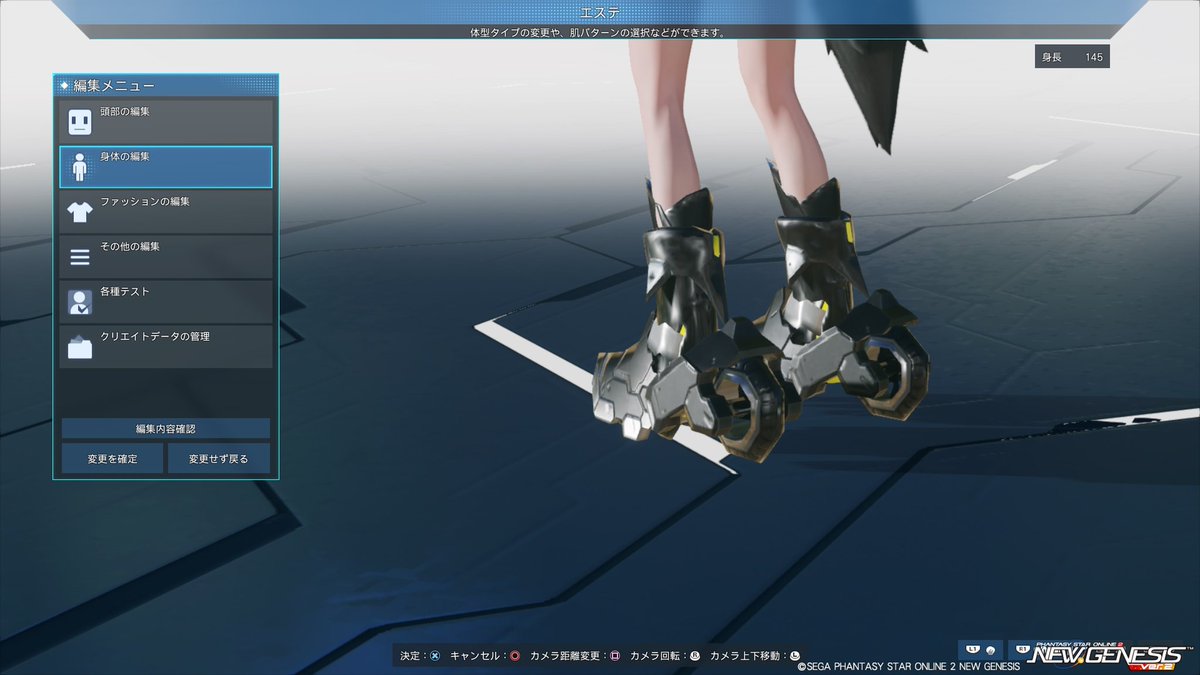The height and width of the screenshot is (675, 1200).
Task: Click the 身長 145 height indicator
Action: [x=1072, y=57]
